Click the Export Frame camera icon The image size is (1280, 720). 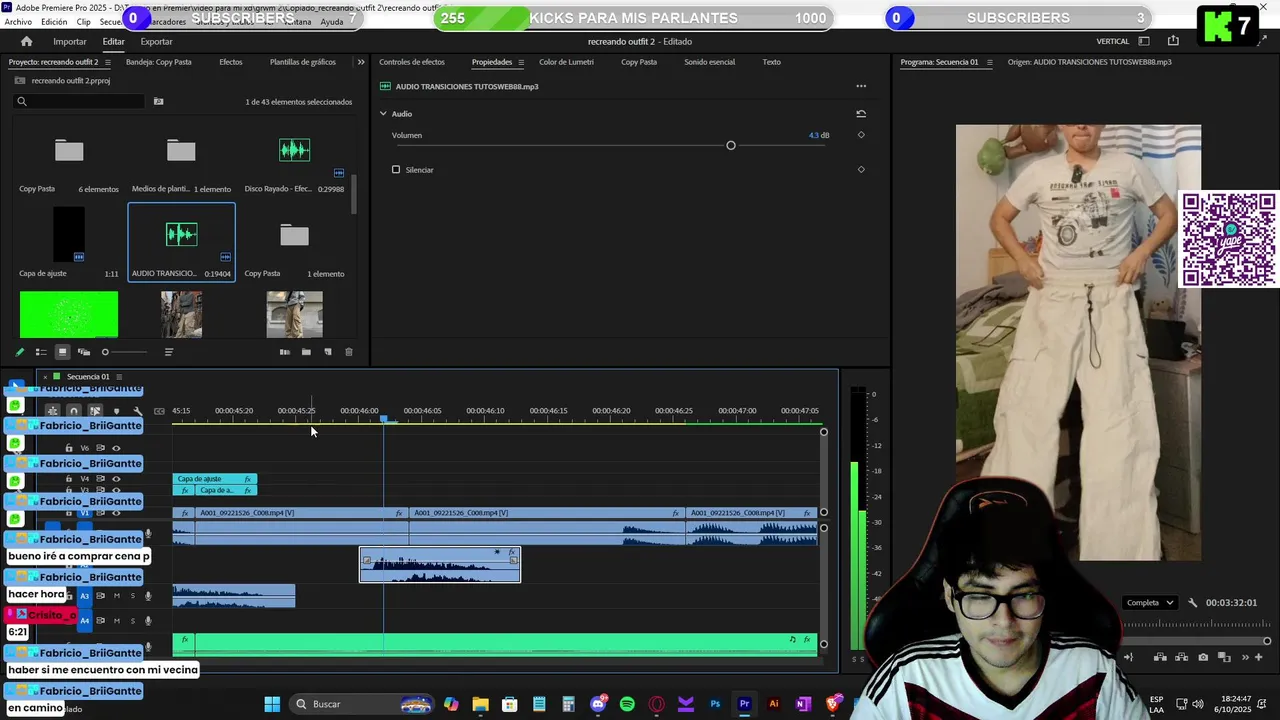coord(1203,657)
